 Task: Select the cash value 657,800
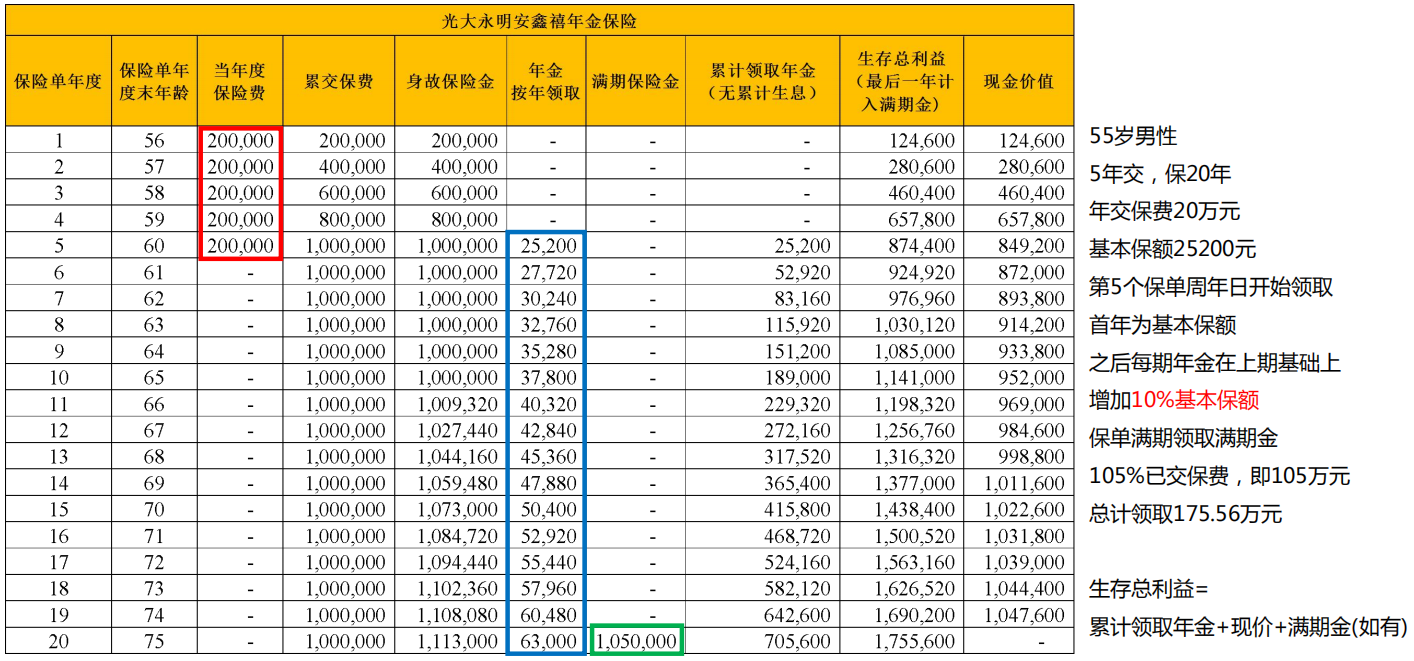pos(1032,220)
